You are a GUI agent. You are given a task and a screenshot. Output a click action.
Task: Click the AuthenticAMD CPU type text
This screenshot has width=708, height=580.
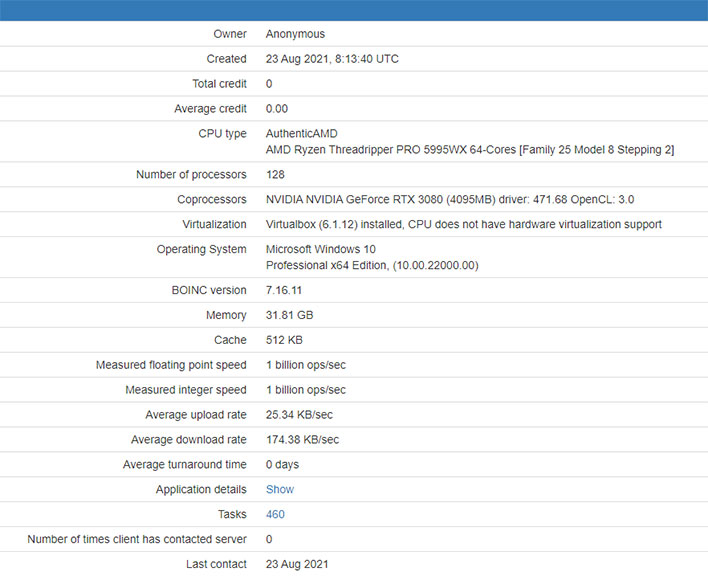(x=301, y=134)
